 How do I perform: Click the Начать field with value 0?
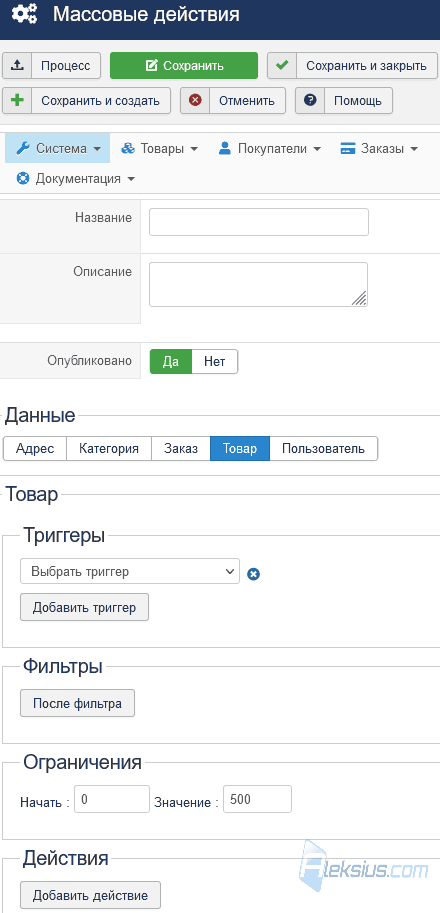(112, 799)
